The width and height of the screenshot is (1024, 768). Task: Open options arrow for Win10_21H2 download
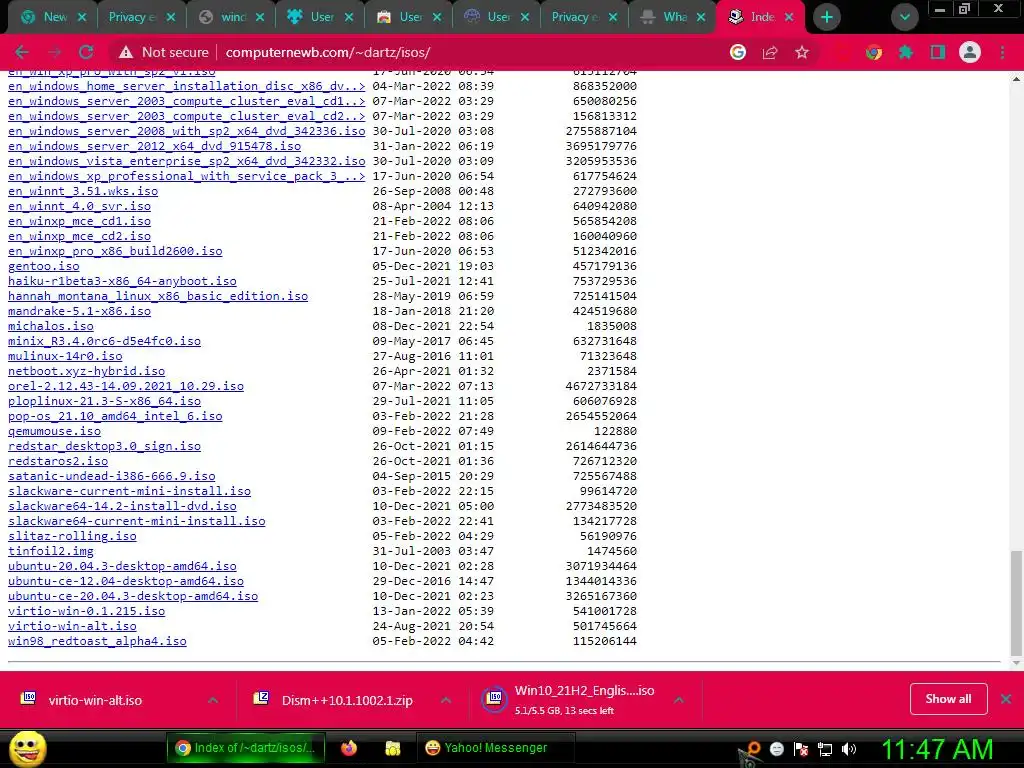(679, 700)
